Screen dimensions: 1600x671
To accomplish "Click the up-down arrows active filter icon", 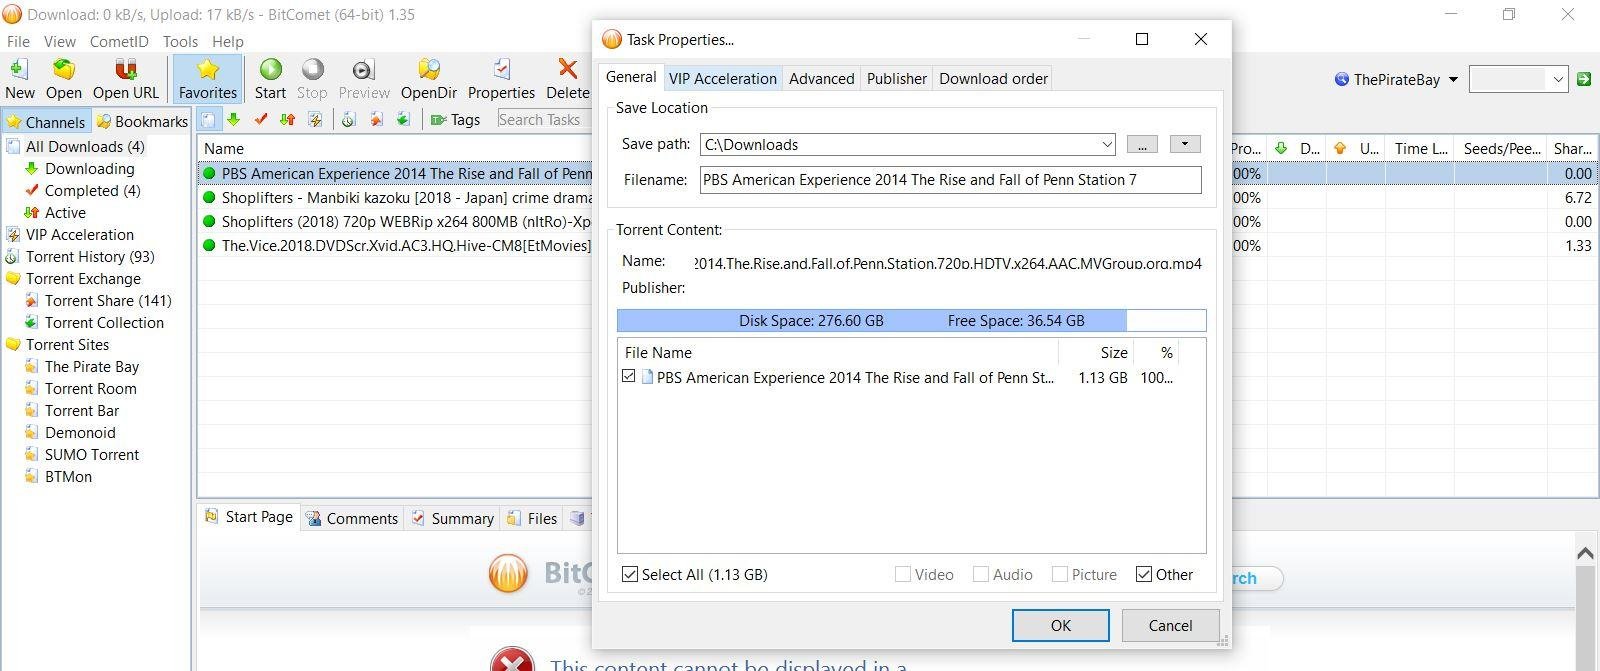I will point(288,120).
